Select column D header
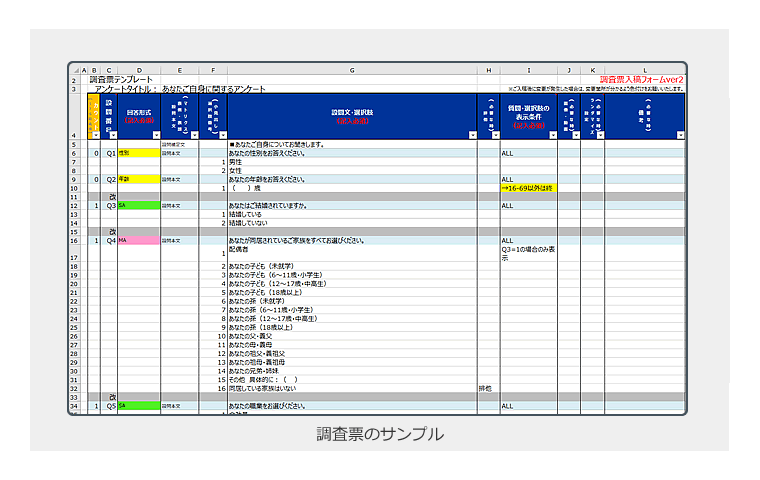The width and height of the screenshot is (760, 480). coord(139,71)
